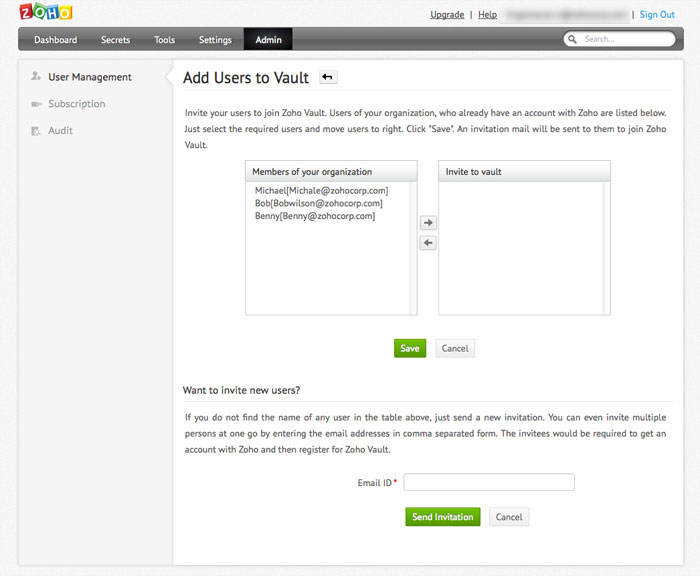
Task: Open Subscription in sidebar
Action: click(77, 104)
